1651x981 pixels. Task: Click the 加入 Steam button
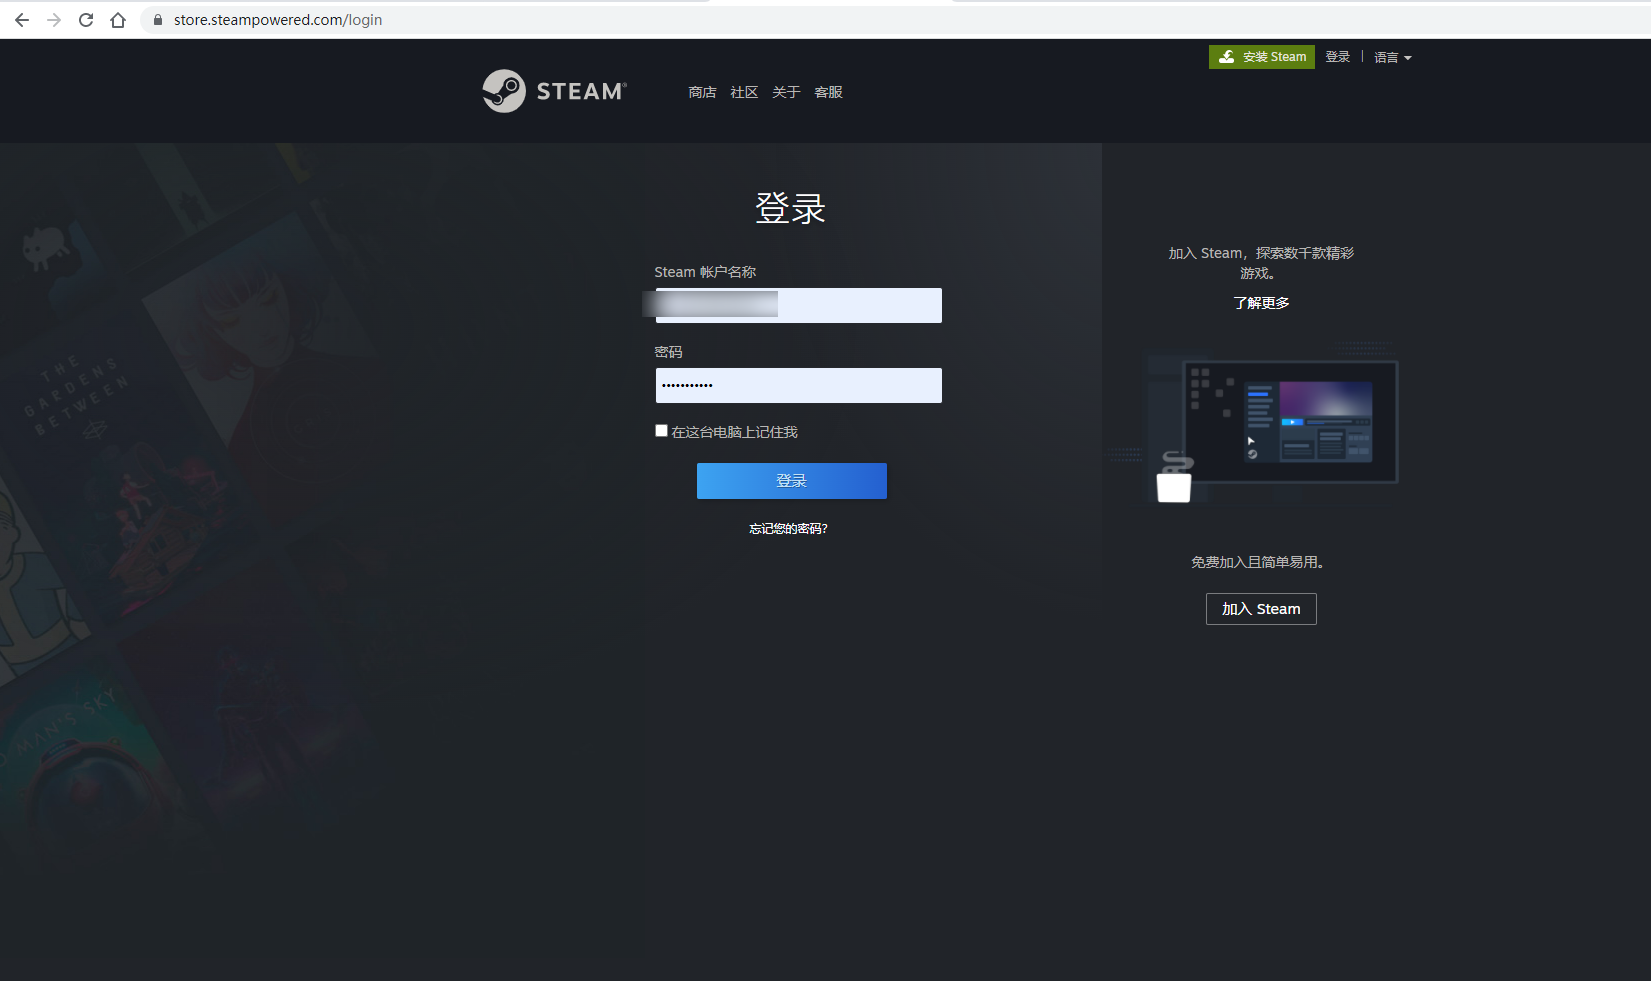pos(1261,609)
